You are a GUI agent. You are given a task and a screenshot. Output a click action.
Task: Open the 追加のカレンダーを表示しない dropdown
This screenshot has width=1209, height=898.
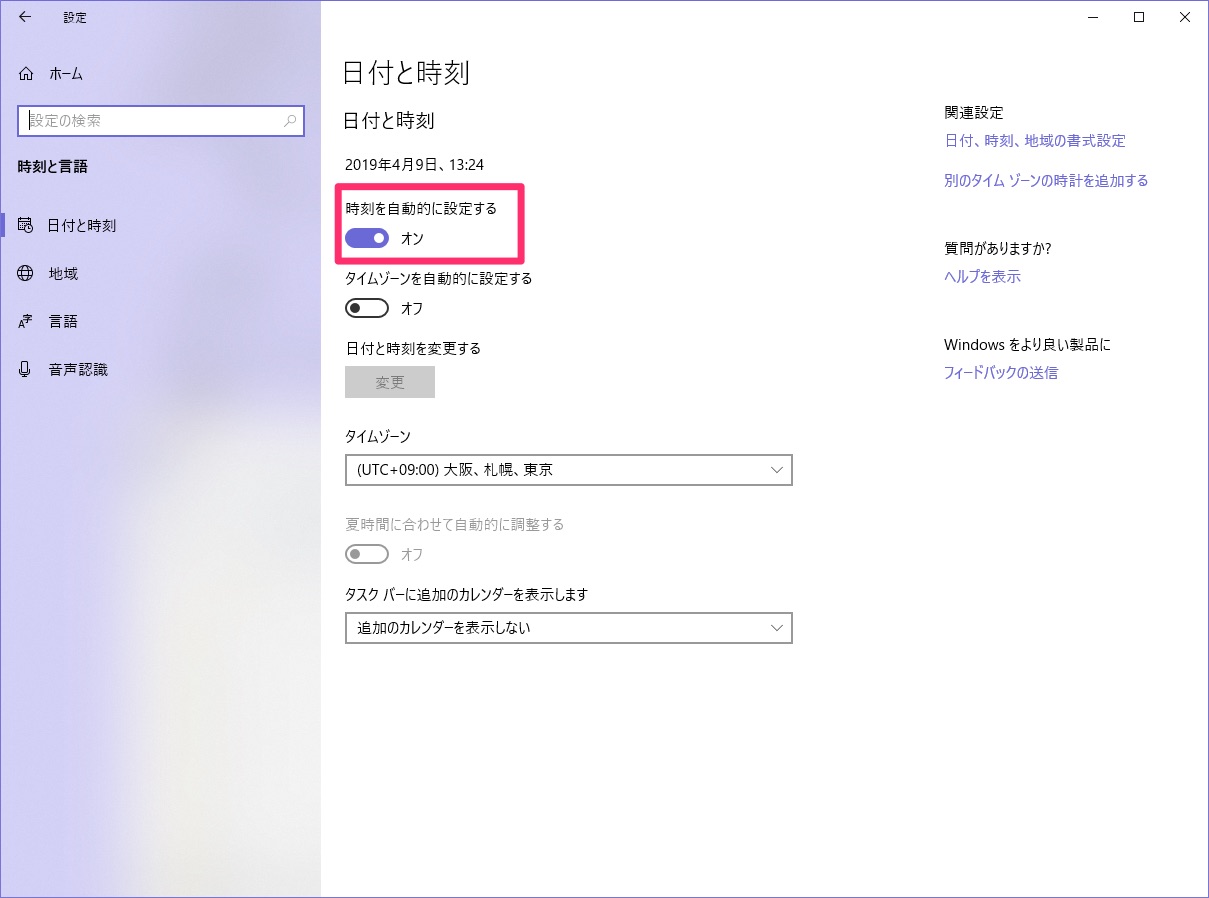click(569, 628)
